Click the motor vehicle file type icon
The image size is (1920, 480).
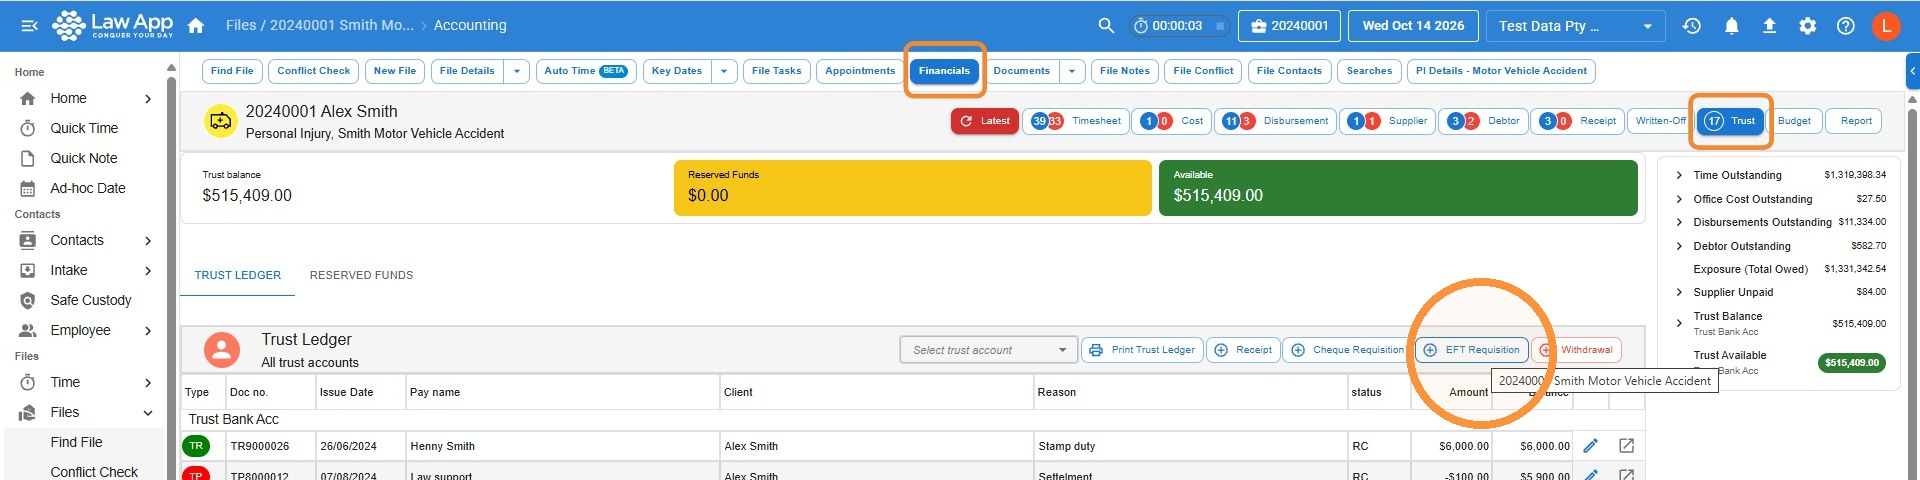click(220, 122)
